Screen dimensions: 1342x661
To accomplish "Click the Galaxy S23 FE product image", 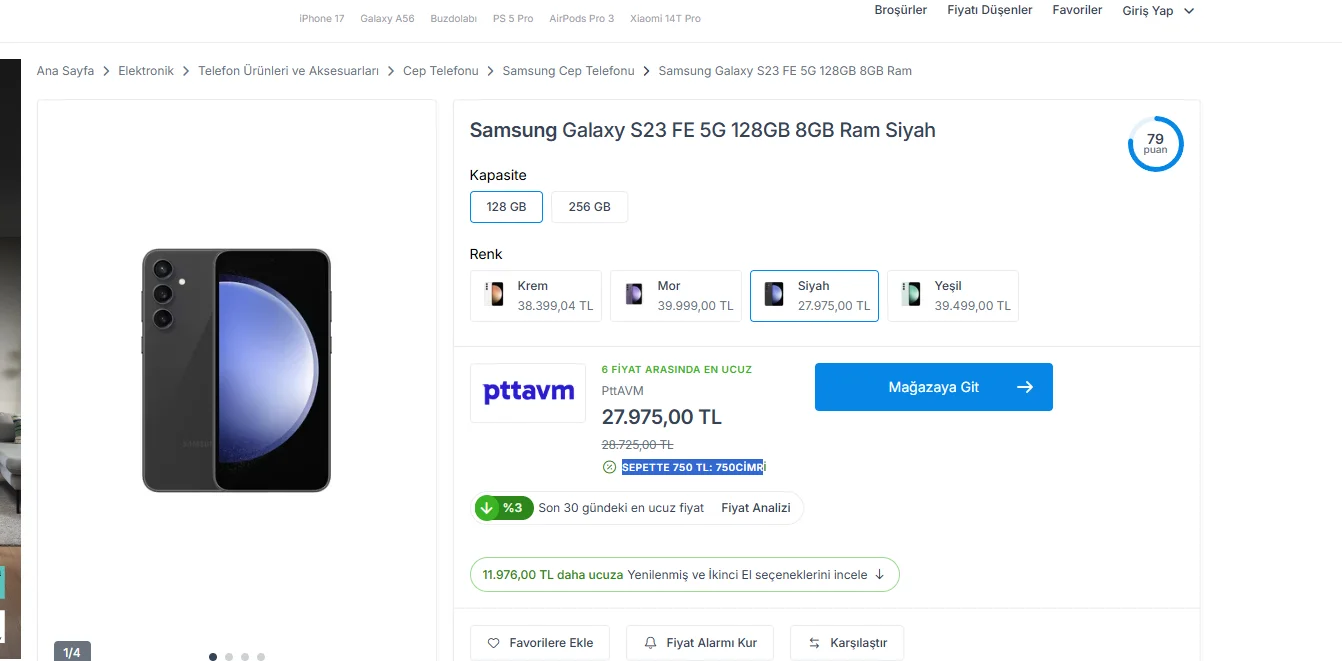I will 236,370.
